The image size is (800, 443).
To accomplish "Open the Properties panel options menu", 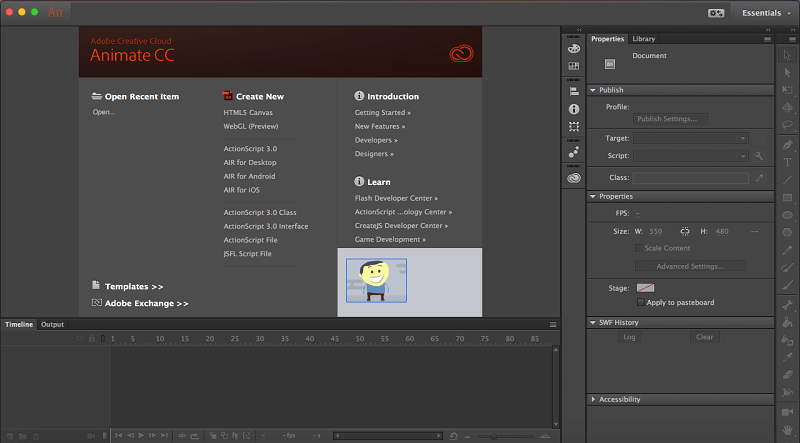I will (767, 39).
